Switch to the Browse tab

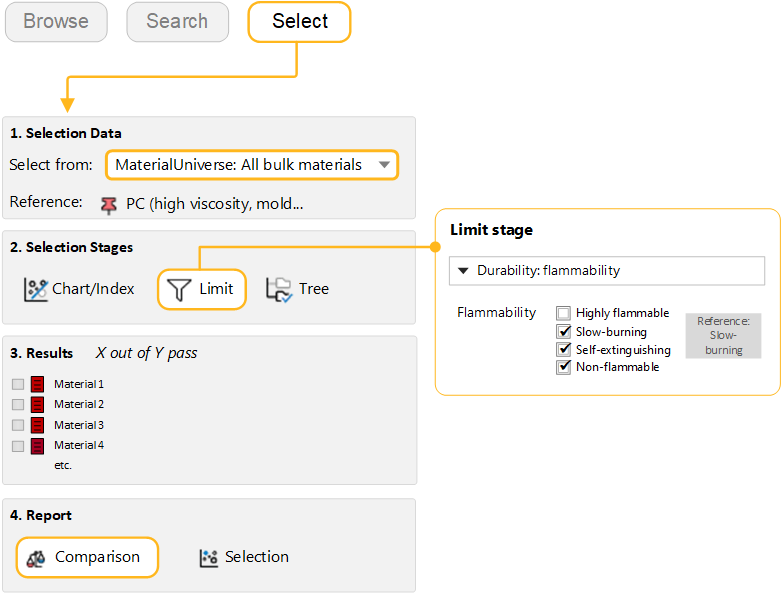tap(56, 22)
